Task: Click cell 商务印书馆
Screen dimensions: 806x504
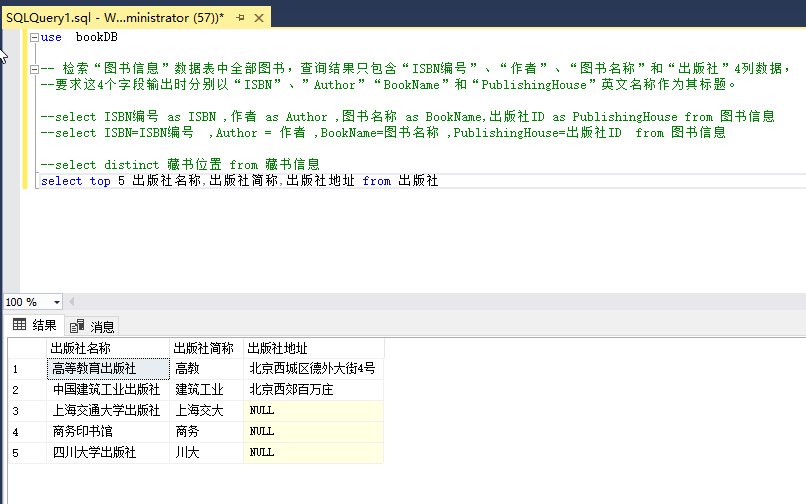Action: (x=108, y=432)
